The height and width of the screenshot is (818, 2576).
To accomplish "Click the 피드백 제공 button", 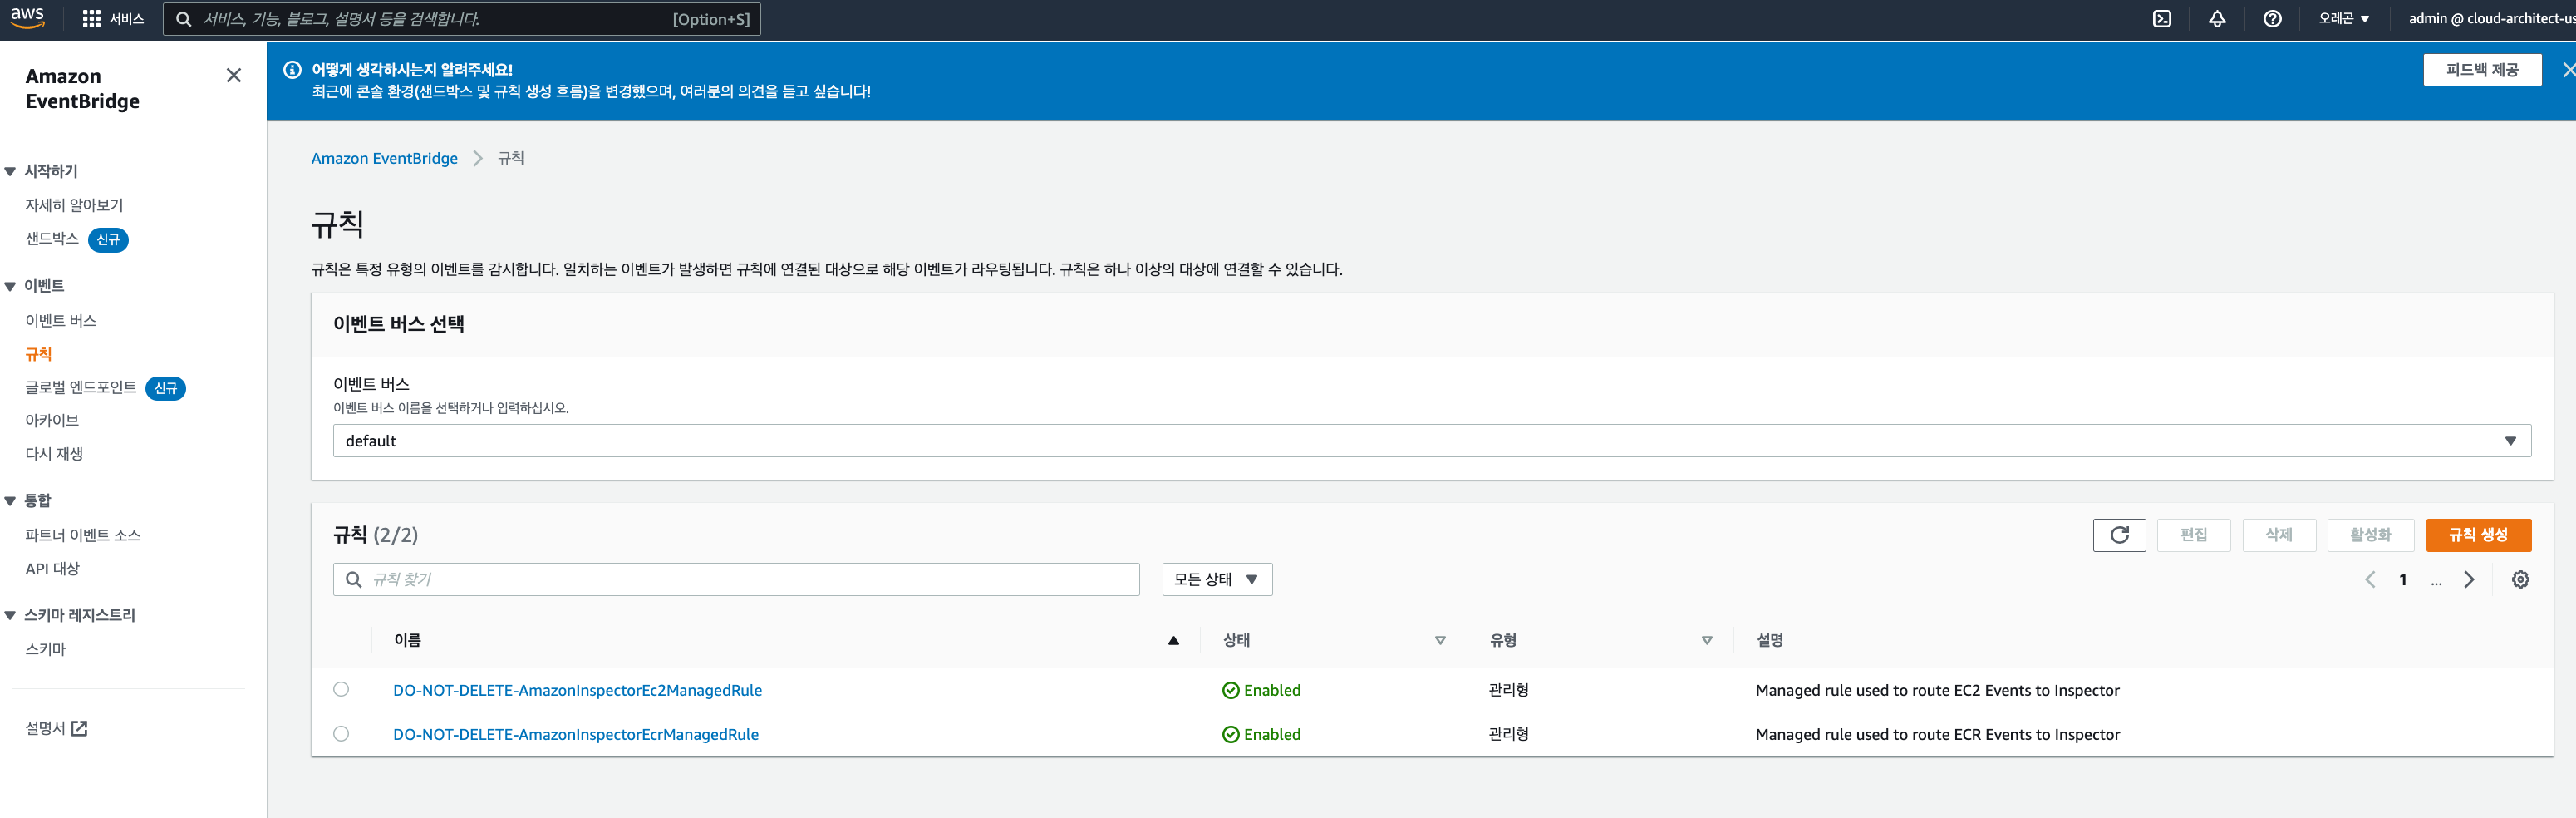I will click(x=2482, y=70).
